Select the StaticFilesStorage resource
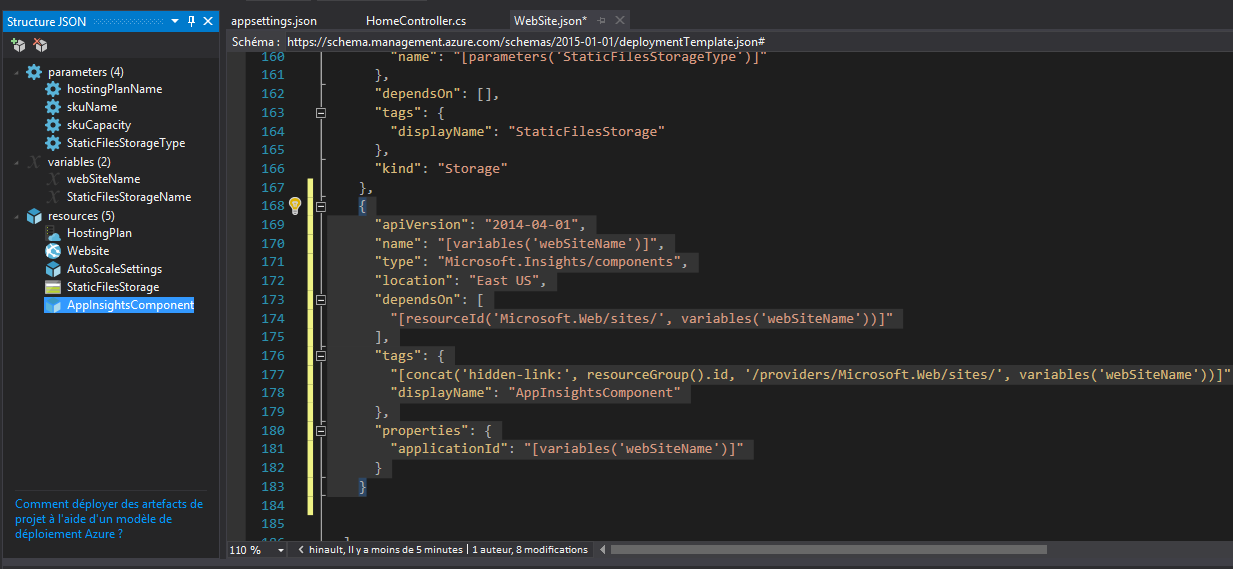Image resolution: width=1233 pixels, height=569 pixels. click(113, 287)
